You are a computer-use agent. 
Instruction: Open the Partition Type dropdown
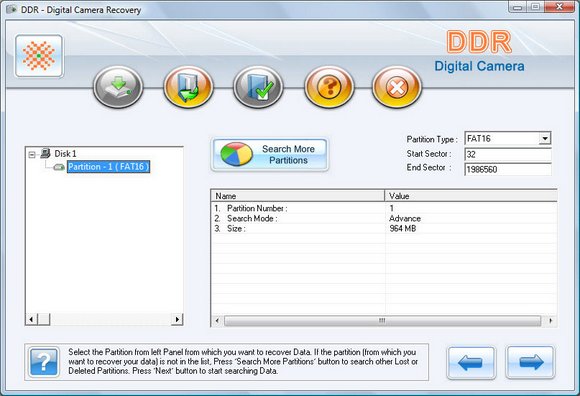coord(544,139)
